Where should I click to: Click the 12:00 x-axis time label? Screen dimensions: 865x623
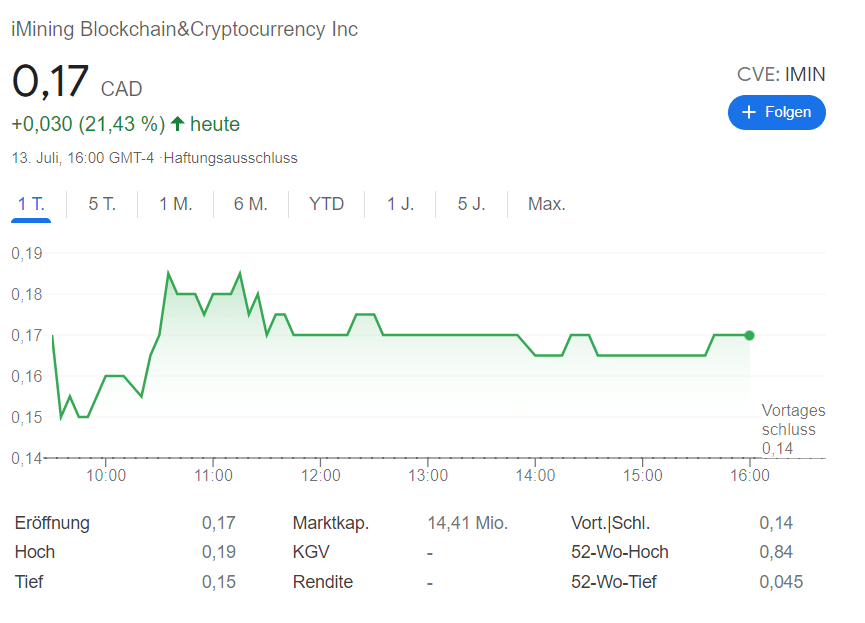tap(321, 476)
